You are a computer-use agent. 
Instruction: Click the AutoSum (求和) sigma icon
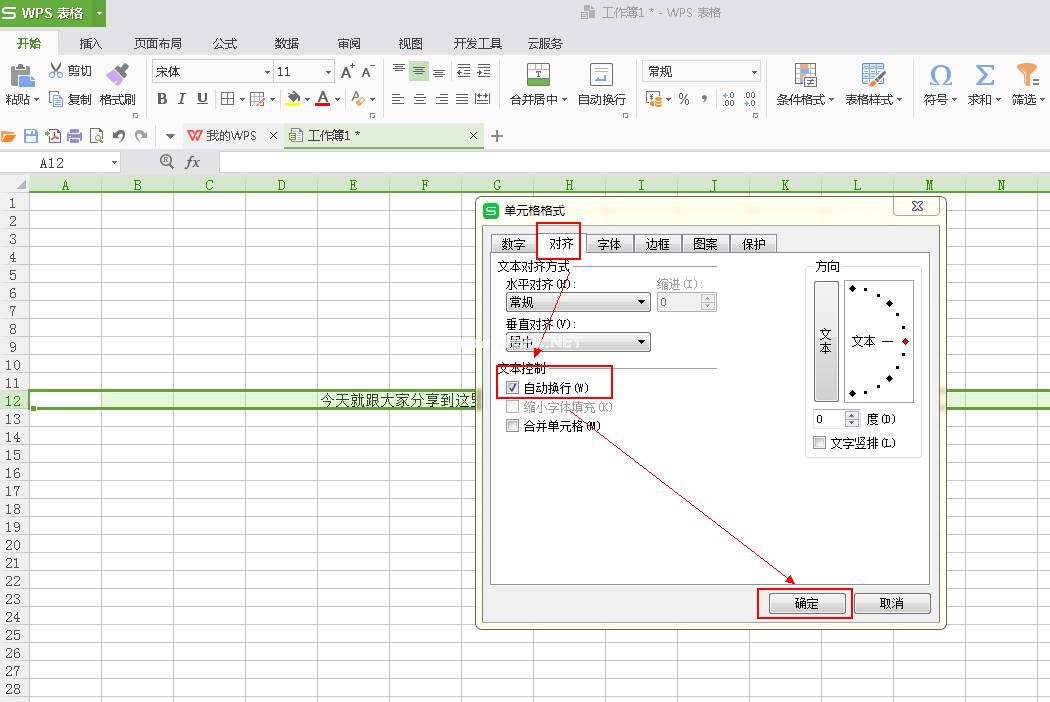[984, 76]
